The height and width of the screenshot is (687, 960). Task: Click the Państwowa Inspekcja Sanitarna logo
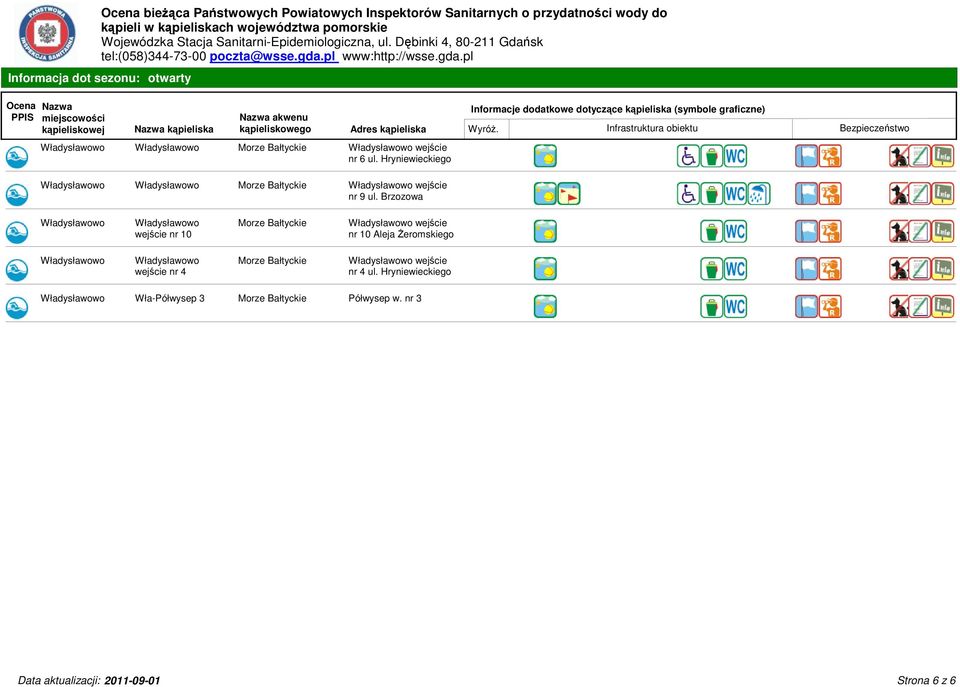click(47, 33)
